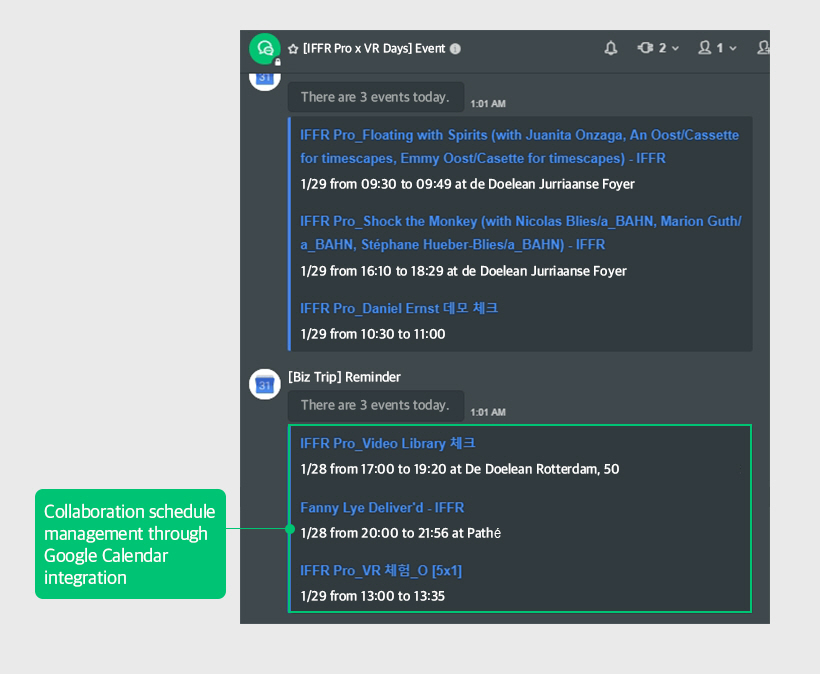Screen dimensions: 820x674
Task: Open the Fanny Lye Deliver'd - IFFR link
Action: point(382,507)
